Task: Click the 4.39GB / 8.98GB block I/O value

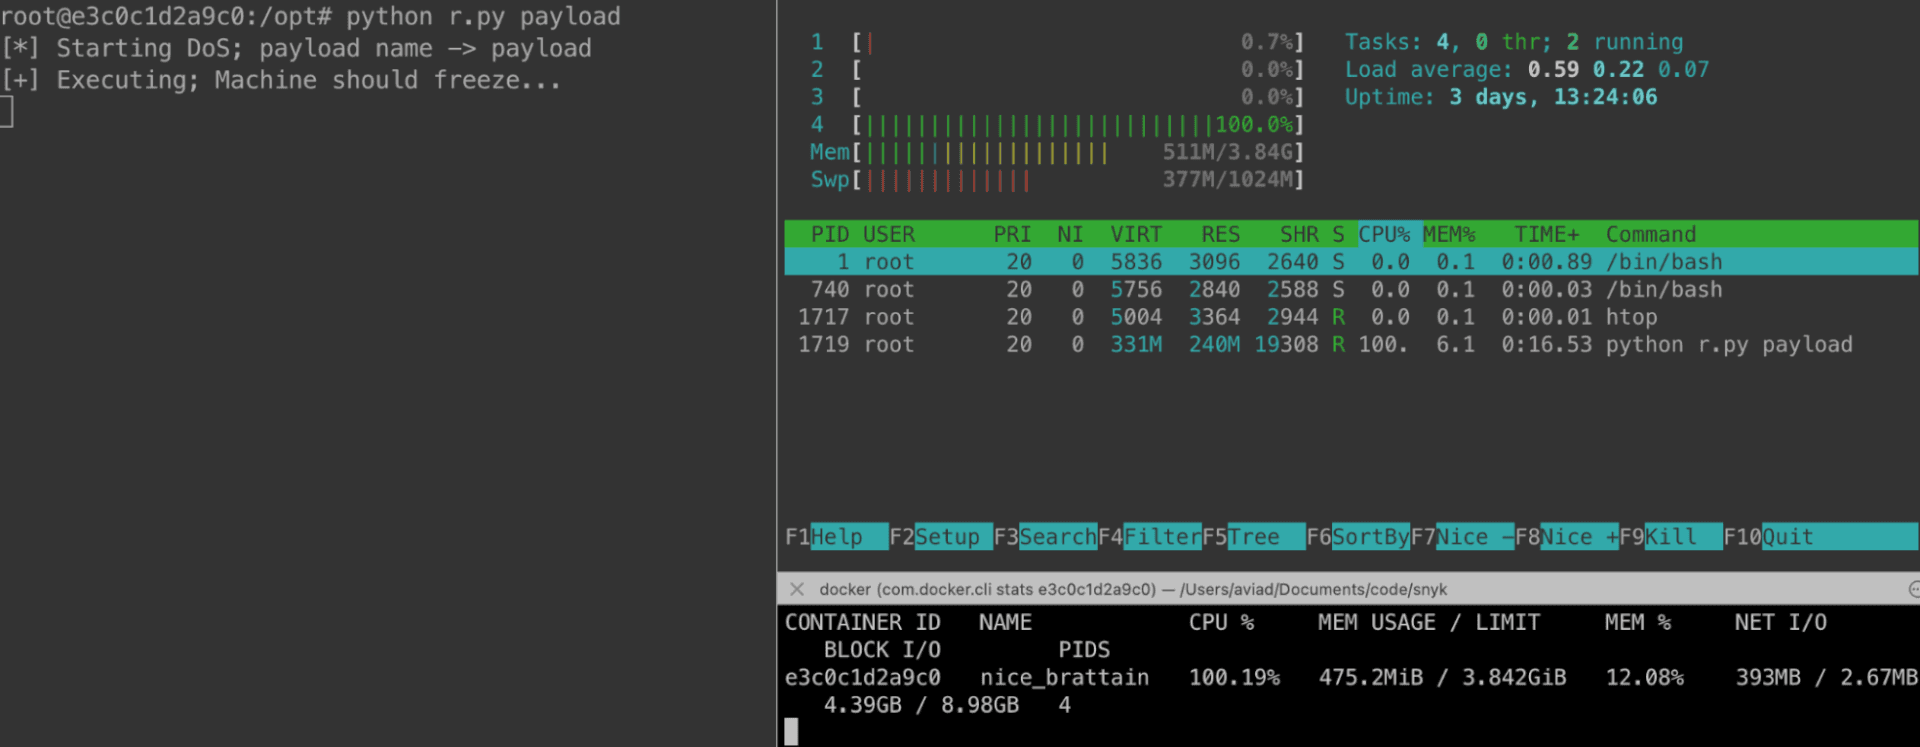Action: [x=921, y=705]
